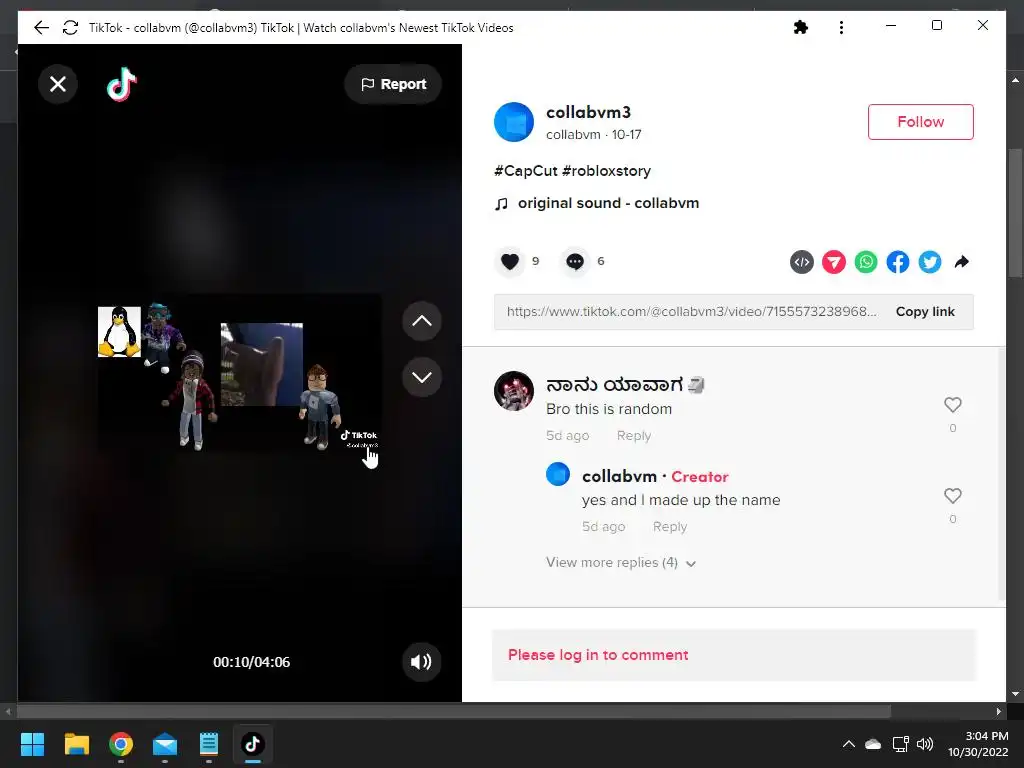The height and width of the screenshot is (768, 1024).
Task: Open collabvm Creator reply avatar
Action: 558,474
